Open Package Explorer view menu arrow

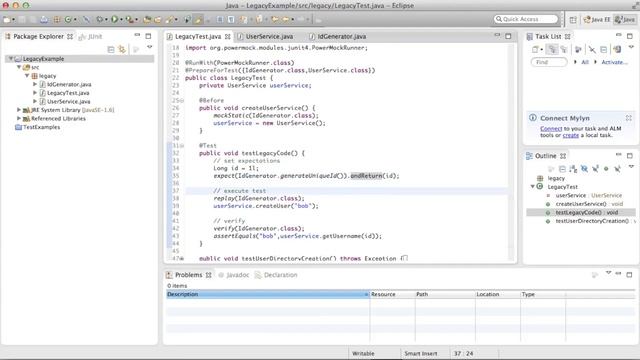[x=150, y=47]
